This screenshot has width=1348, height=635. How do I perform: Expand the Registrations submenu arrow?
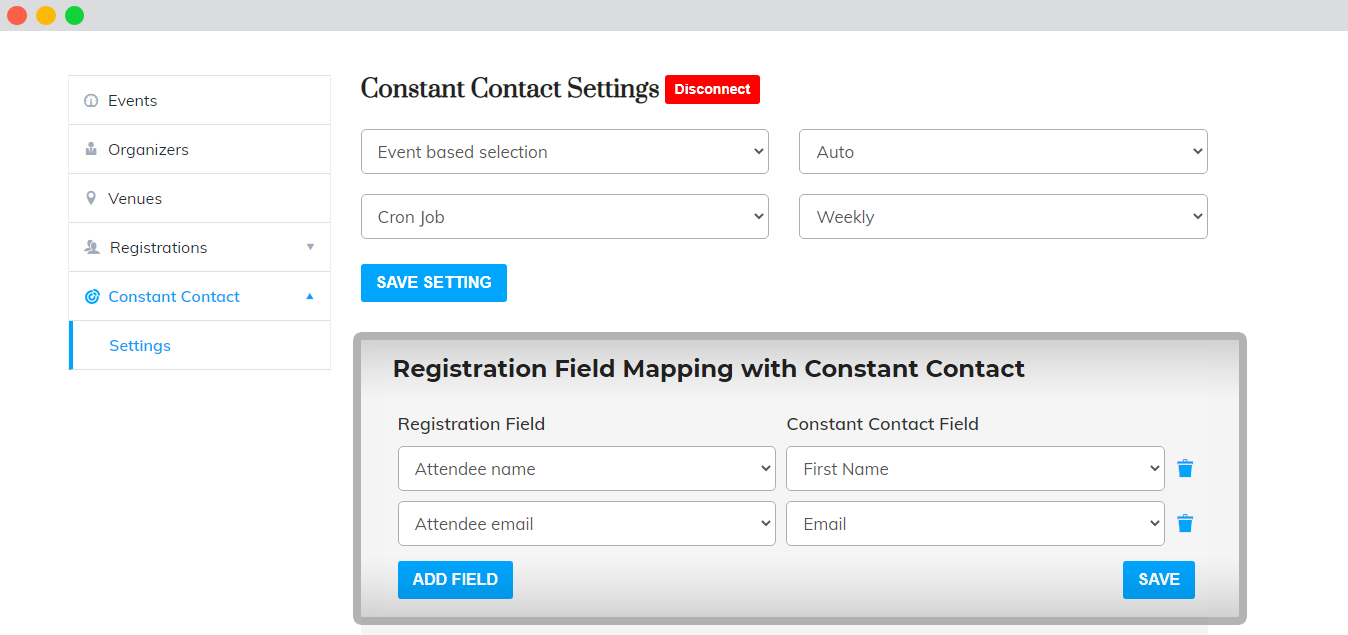pos(310,247)
